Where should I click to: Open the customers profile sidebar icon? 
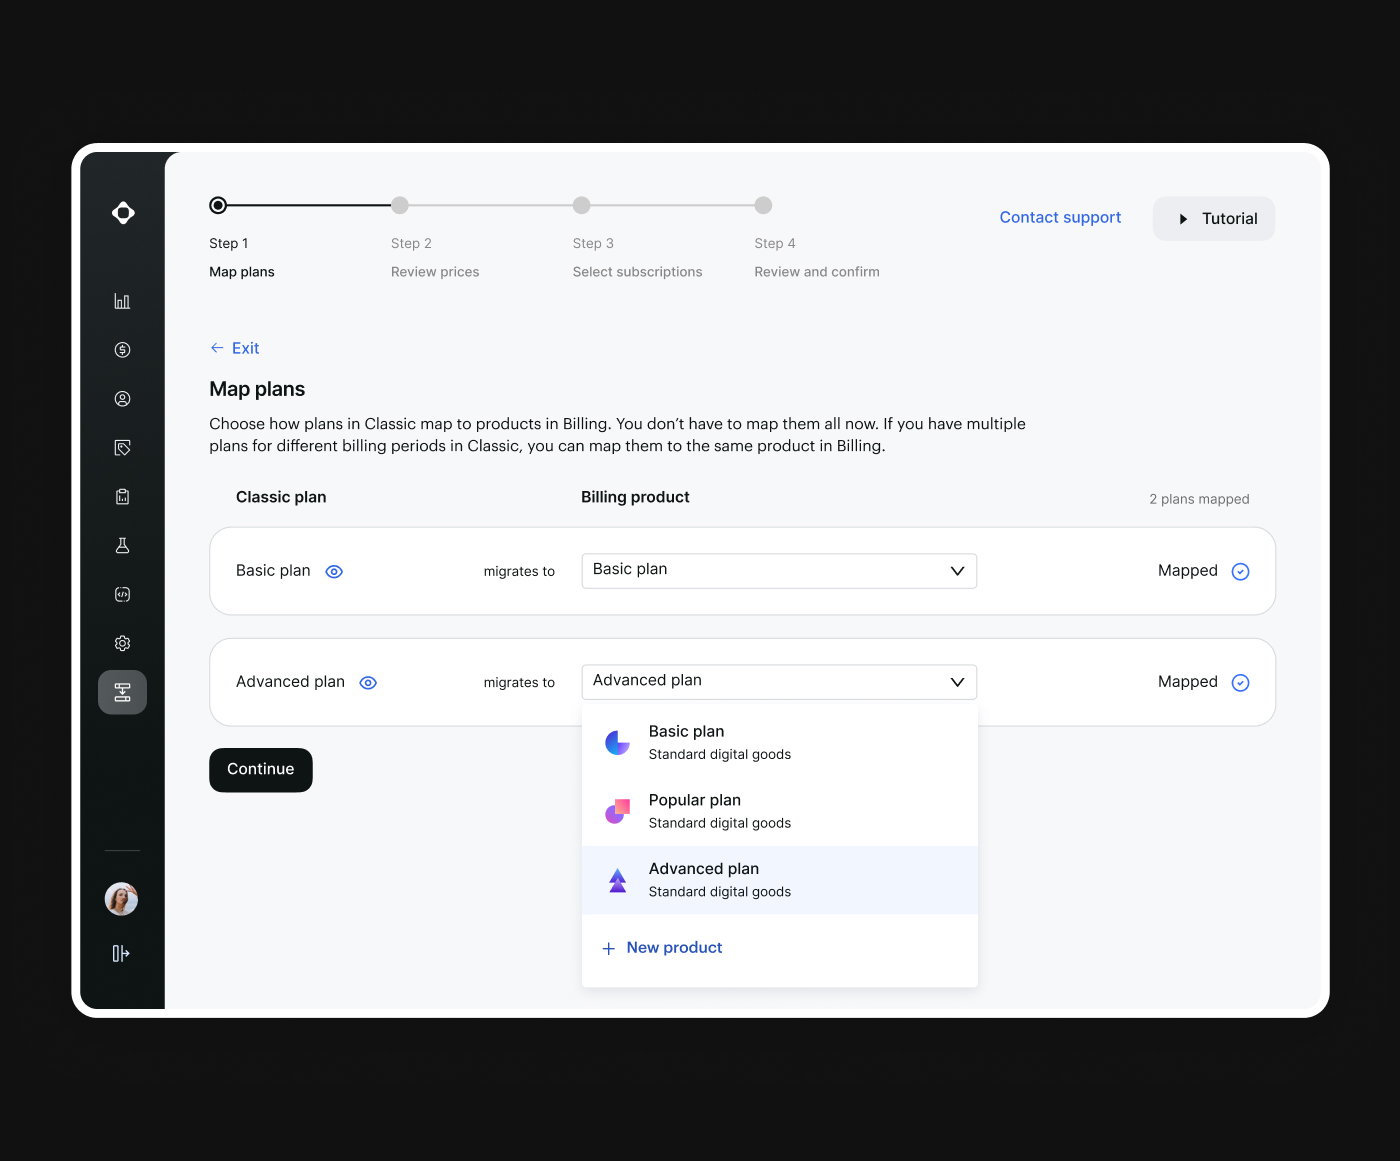pos(122,399)
